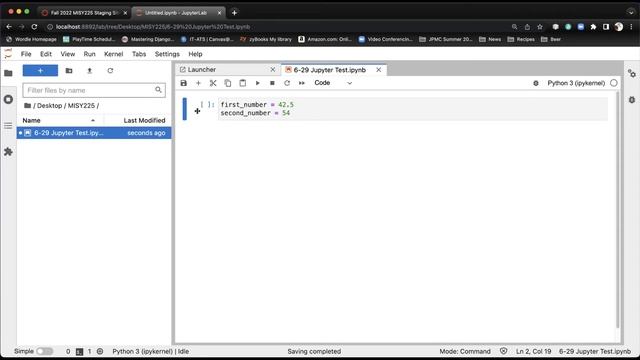
Task: Create a new folder in file browser
Action: click(x=69, y=71)
